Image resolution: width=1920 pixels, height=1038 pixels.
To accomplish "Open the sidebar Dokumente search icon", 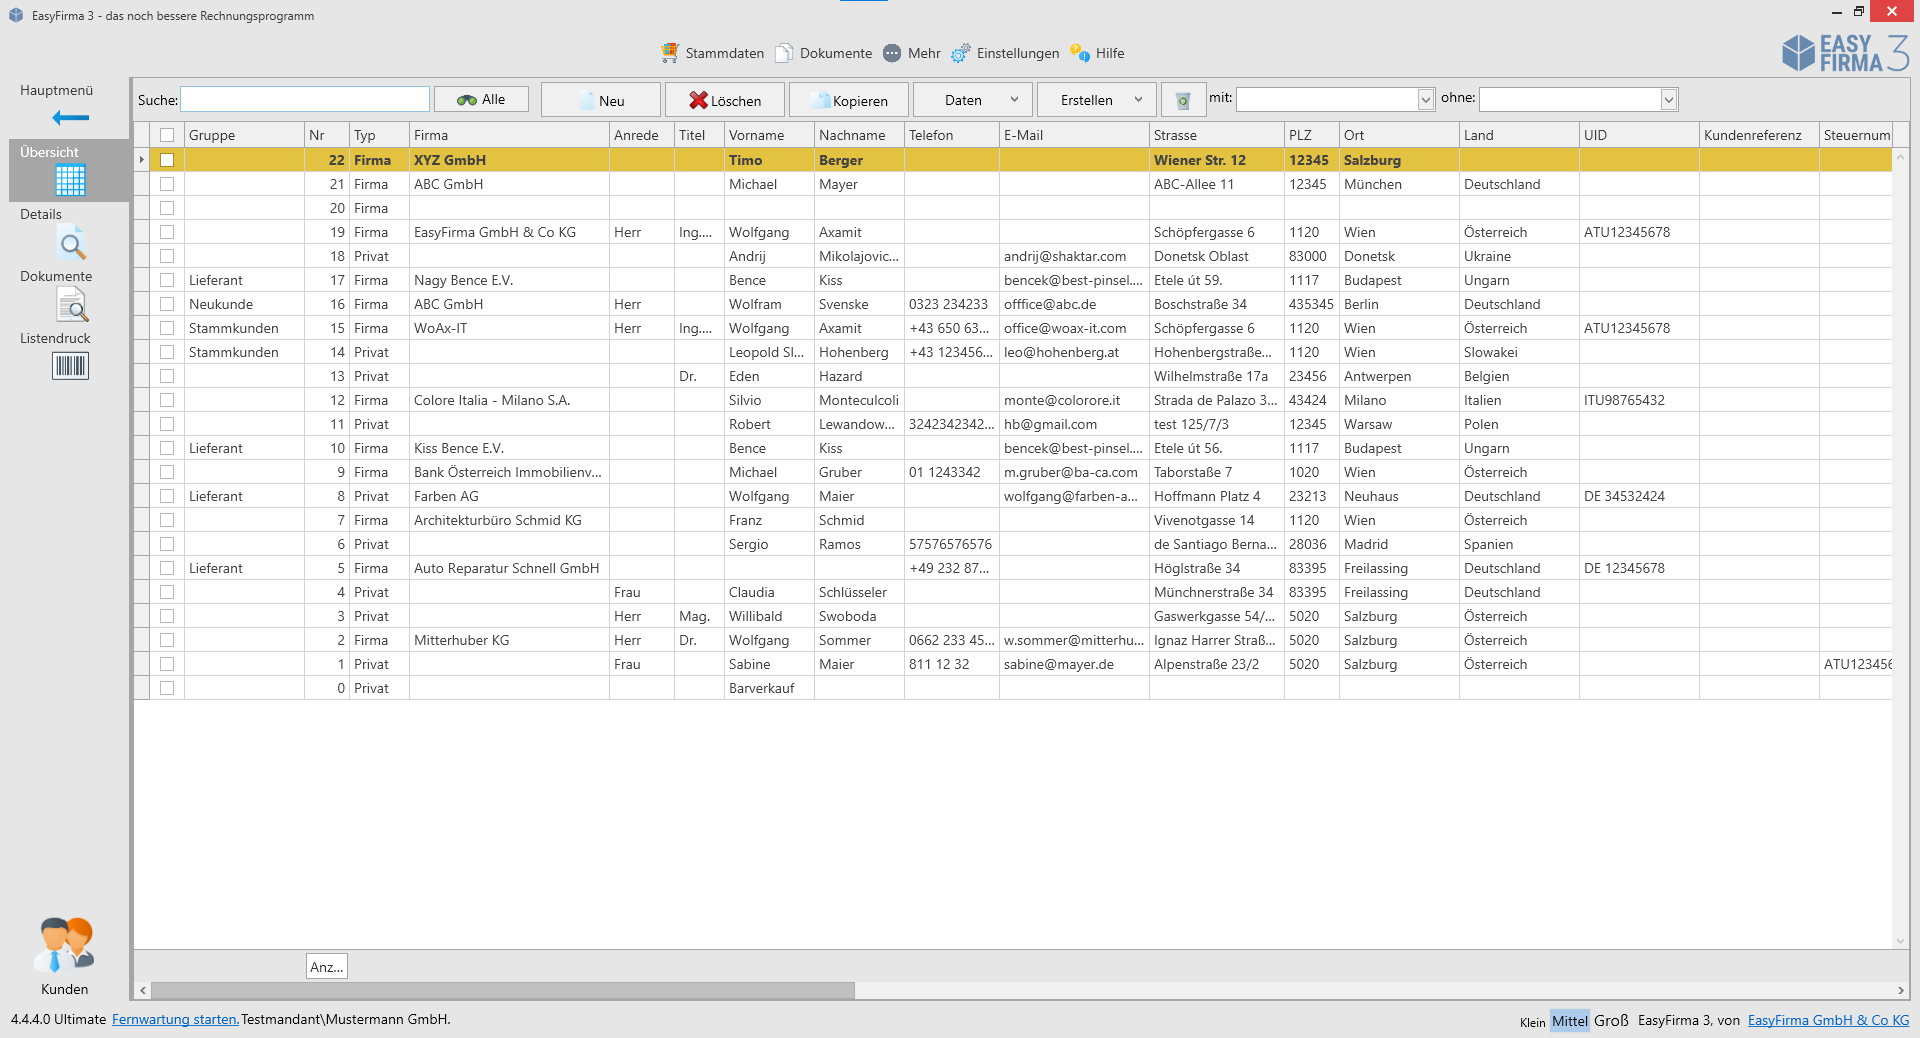I will 72,305.
